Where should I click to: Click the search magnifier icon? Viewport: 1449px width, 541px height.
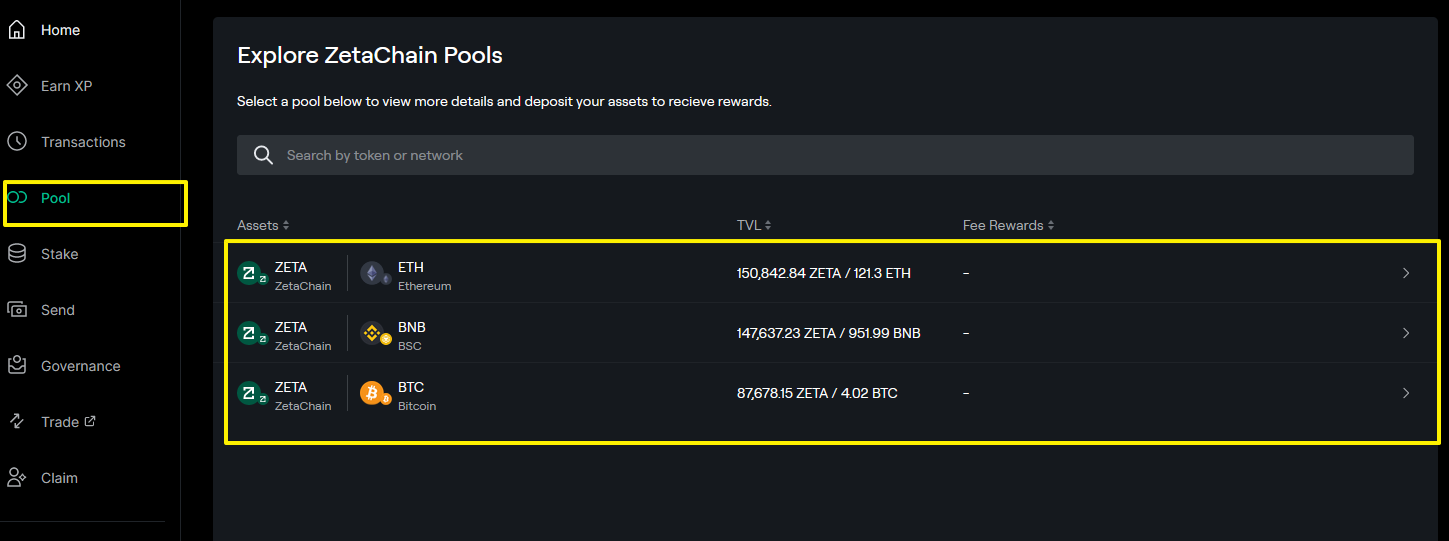tap(264, 155)
